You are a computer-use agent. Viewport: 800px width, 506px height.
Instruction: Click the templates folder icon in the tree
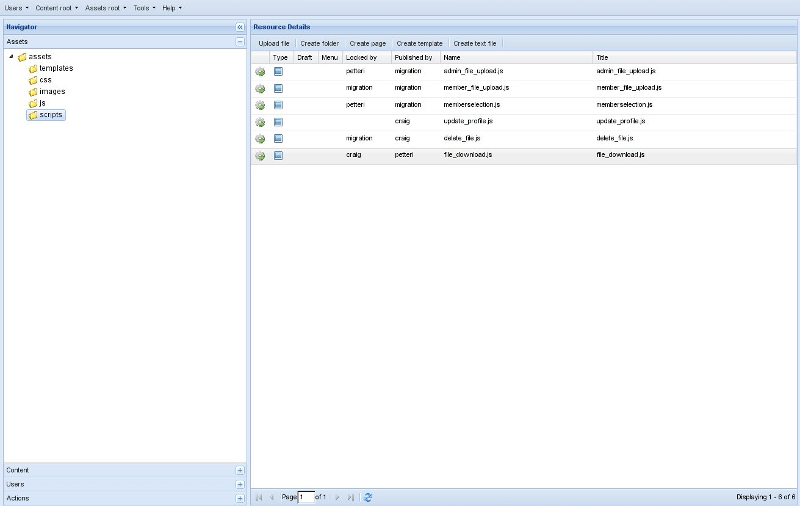(x=33, y=68)
